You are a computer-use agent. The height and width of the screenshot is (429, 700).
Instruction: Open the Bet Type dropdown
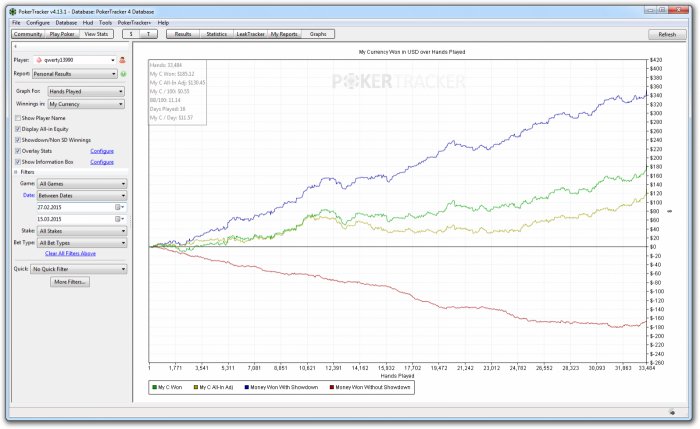coord(82,243)
